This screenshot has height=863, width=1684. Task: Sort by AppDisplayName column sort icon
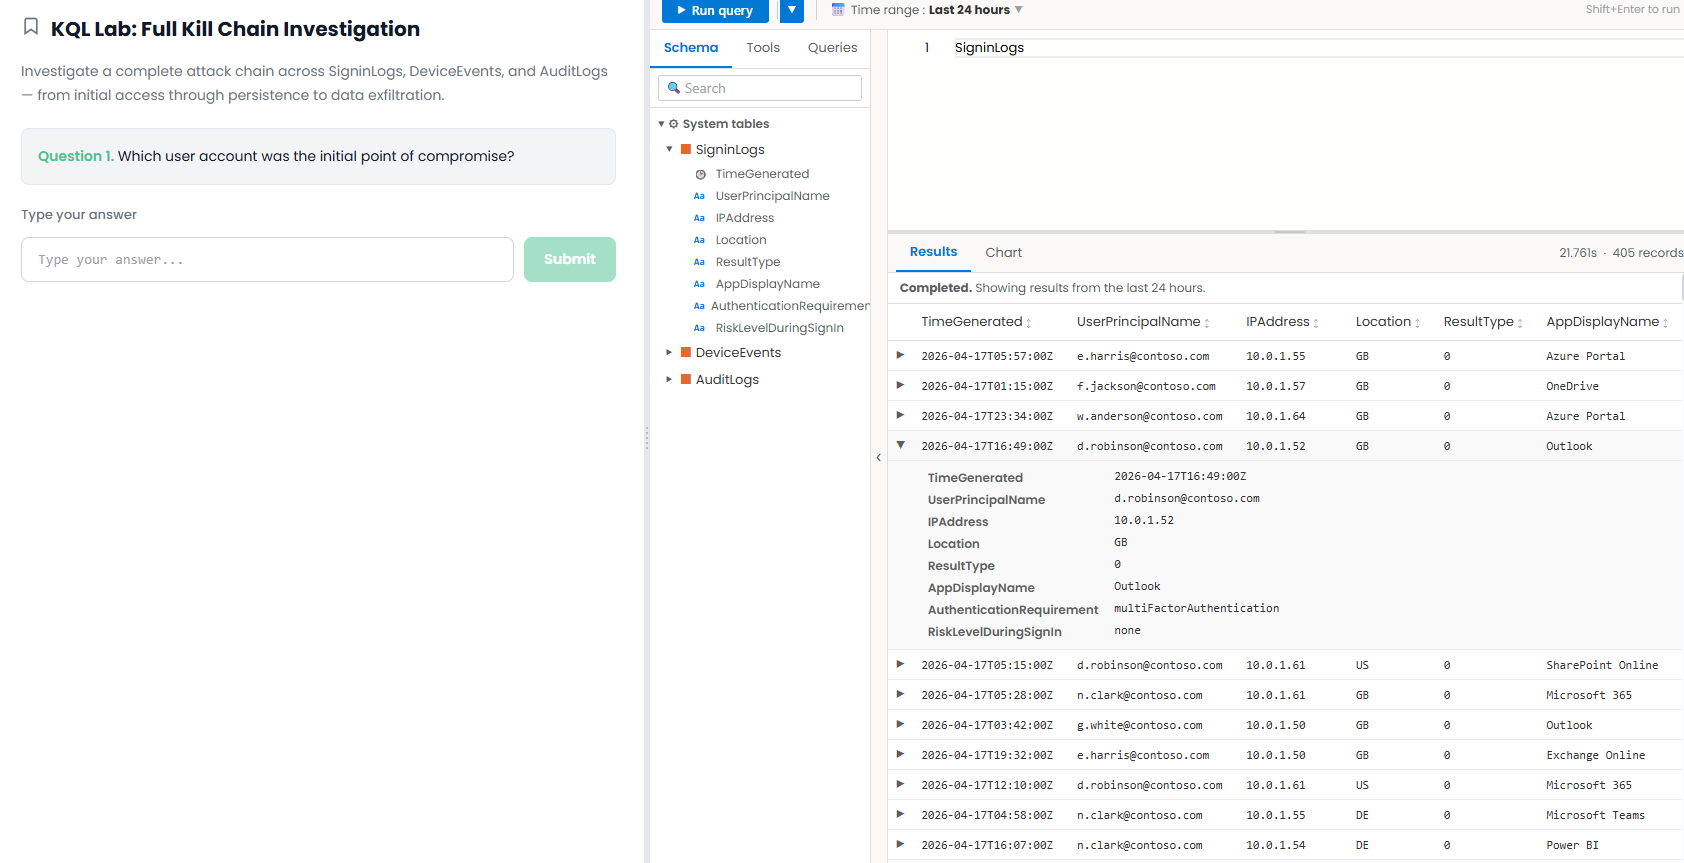(1665, 323)
